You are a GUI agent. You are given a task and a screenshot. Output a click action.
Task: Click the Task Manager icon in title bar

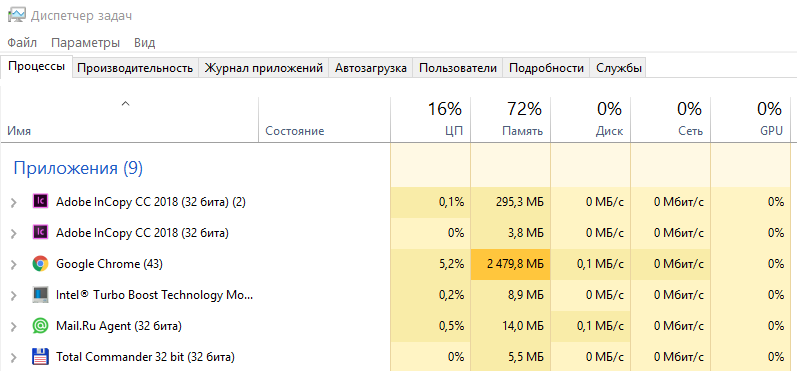pos(17,15)
